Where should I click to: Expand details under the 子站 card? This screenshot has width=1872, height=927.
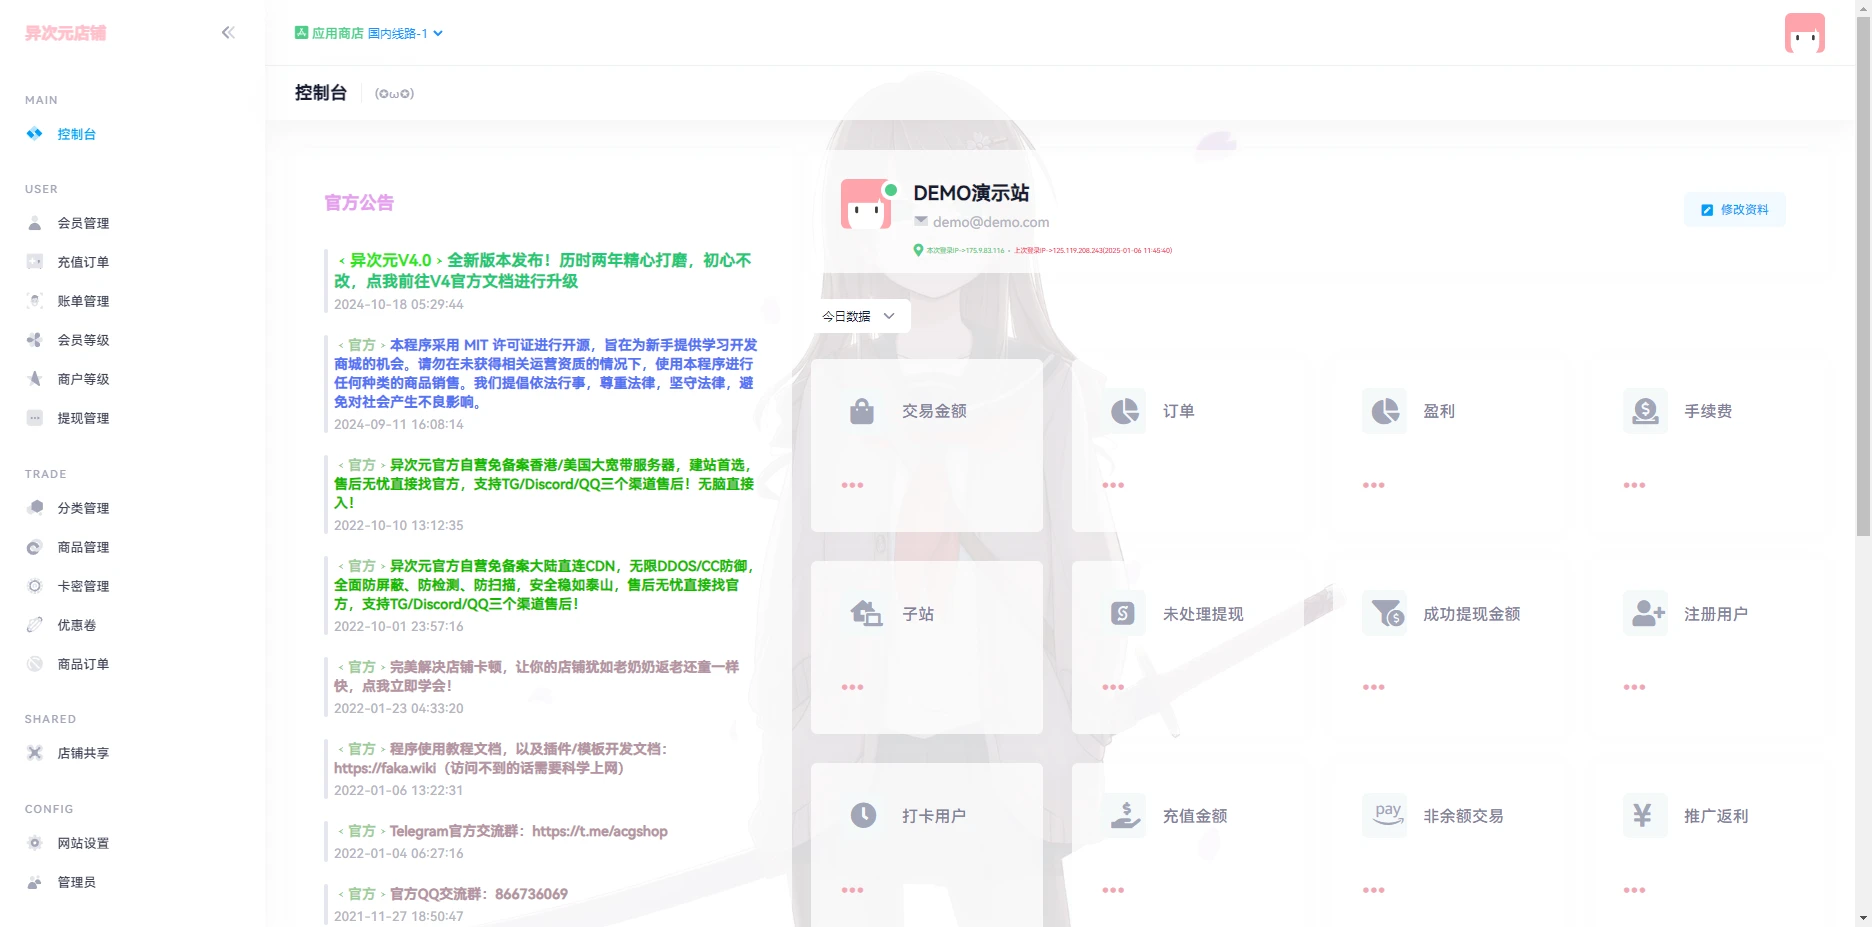tap(852, 687)
